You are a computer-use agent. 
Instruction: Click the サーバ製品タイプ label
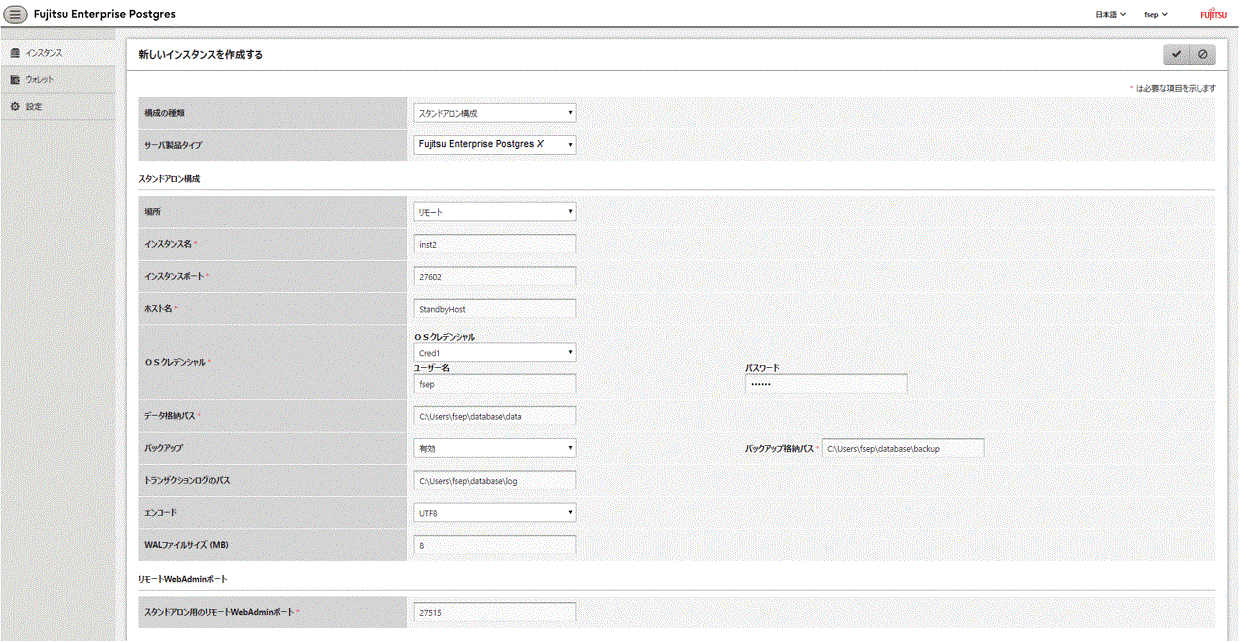click(x=172, y=145)
